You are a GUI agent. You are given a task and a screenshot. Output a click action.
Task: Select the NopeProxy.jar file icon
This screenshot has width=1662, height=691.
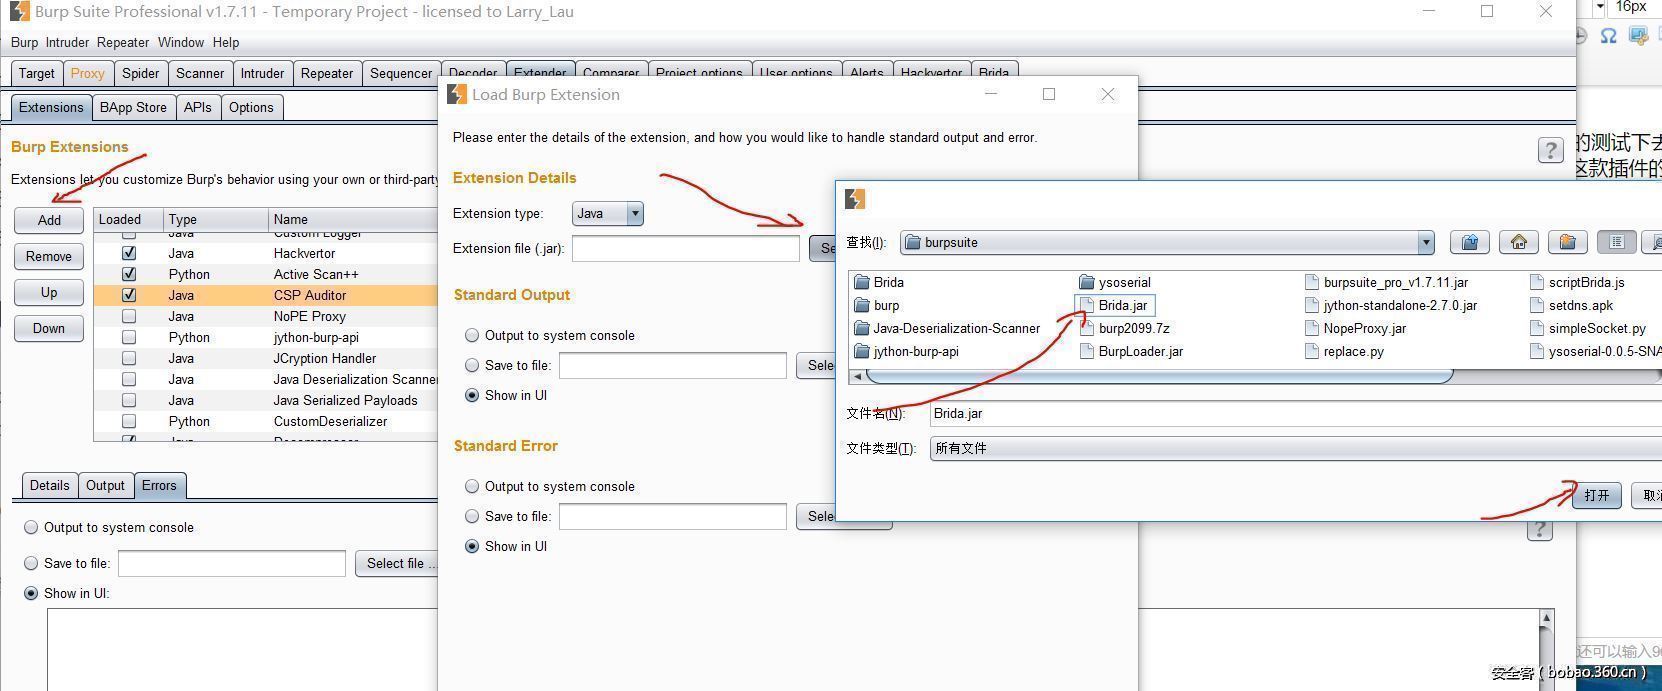1312,328
